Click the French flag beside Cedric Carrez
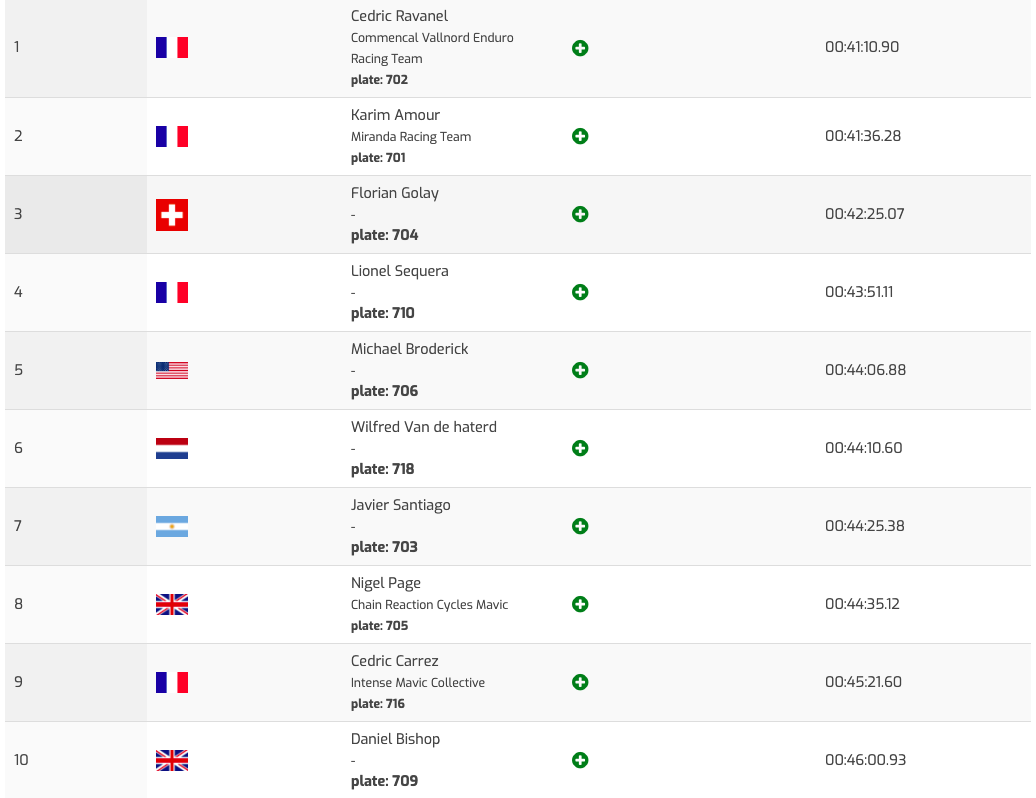The height and width of the screenshot is (798, 1036). tap(172, 683)
